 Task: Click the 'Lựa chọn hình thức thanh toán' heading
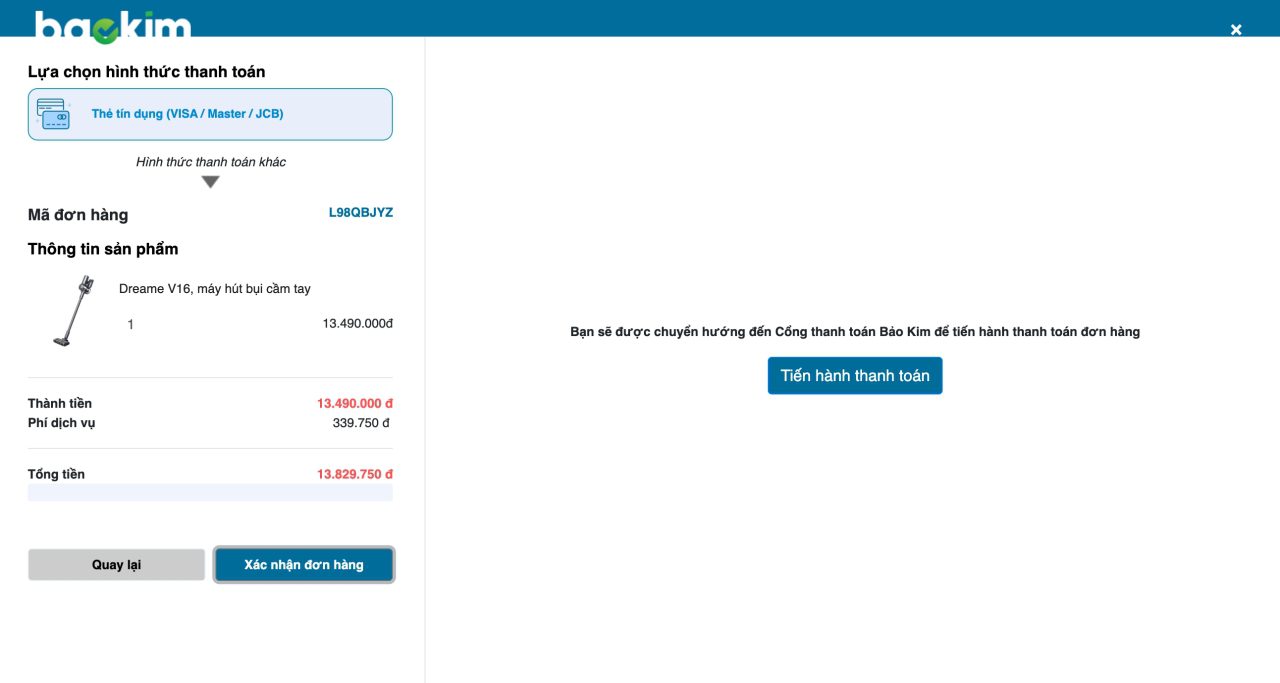click(x=147, y=72)
